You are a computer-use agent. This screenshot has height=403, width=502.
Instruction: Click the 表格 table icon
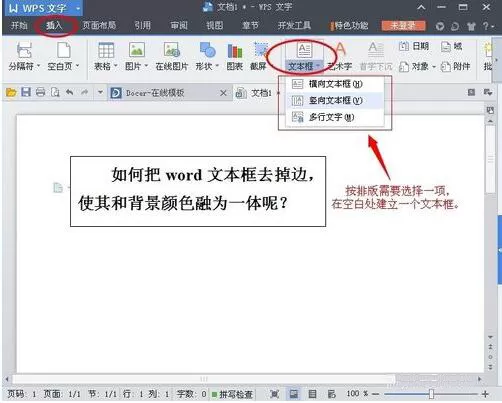coord(106,50)
